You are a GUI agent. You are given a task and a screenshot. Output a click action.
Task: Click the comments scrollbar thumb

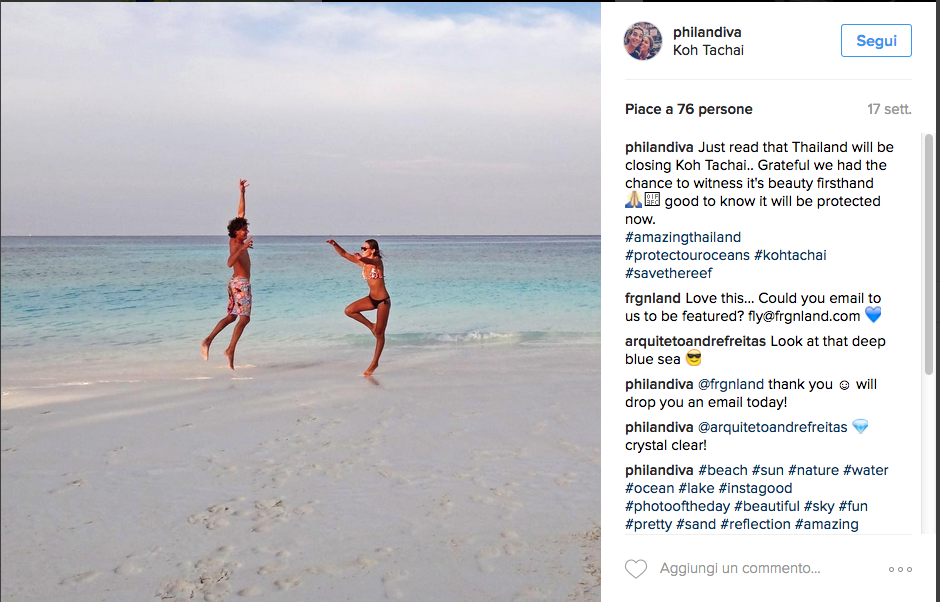coord(929,255)
